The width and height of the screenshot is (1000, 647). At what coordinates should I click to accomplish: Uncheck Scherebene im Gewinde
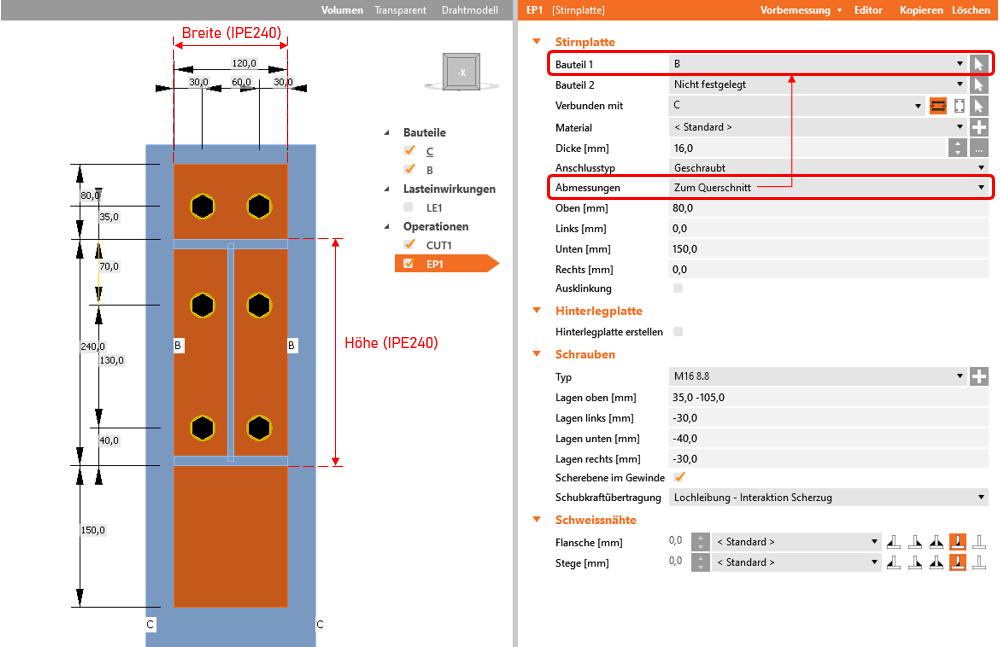click(x=679, y=478)
